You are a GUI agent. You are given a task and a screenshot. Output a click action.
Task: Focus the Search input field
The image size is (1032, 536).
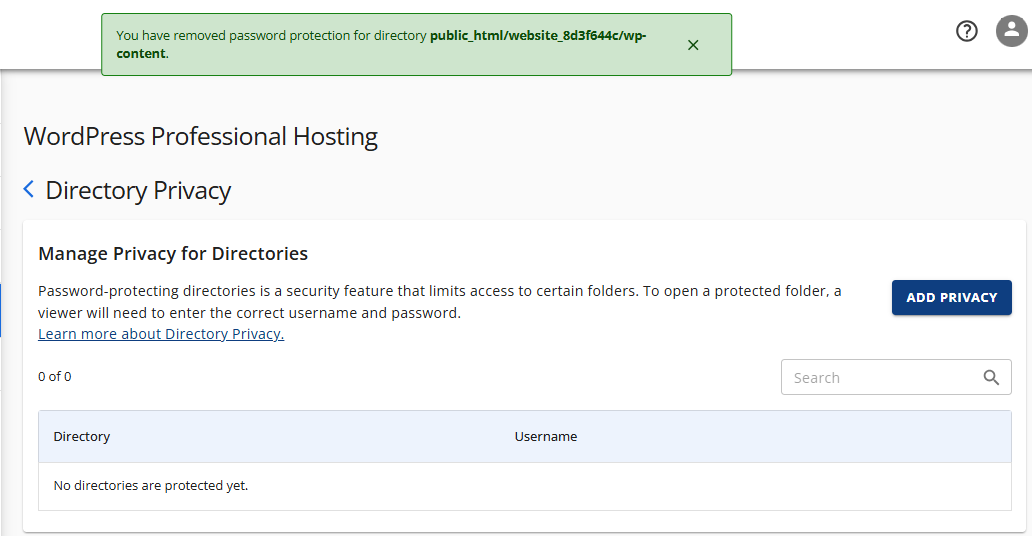coord(880,378)
